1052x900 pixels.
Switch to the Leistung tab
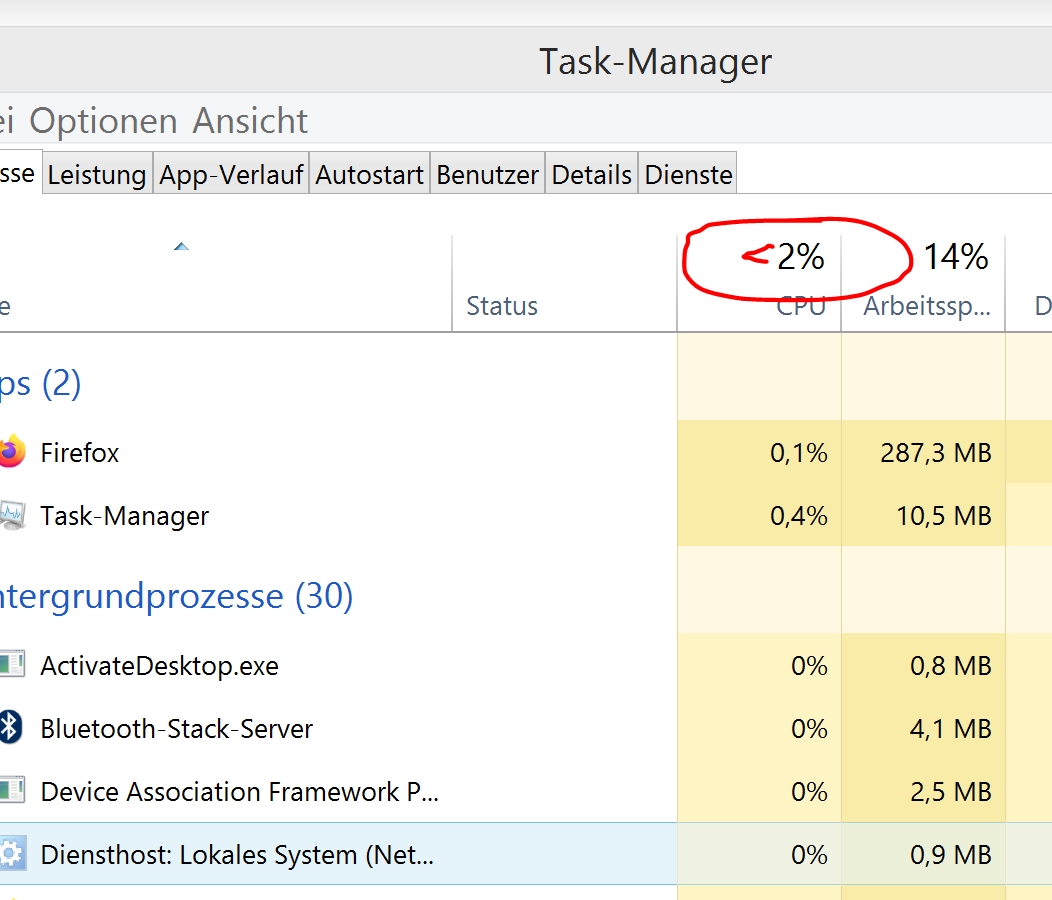(97, 175)
